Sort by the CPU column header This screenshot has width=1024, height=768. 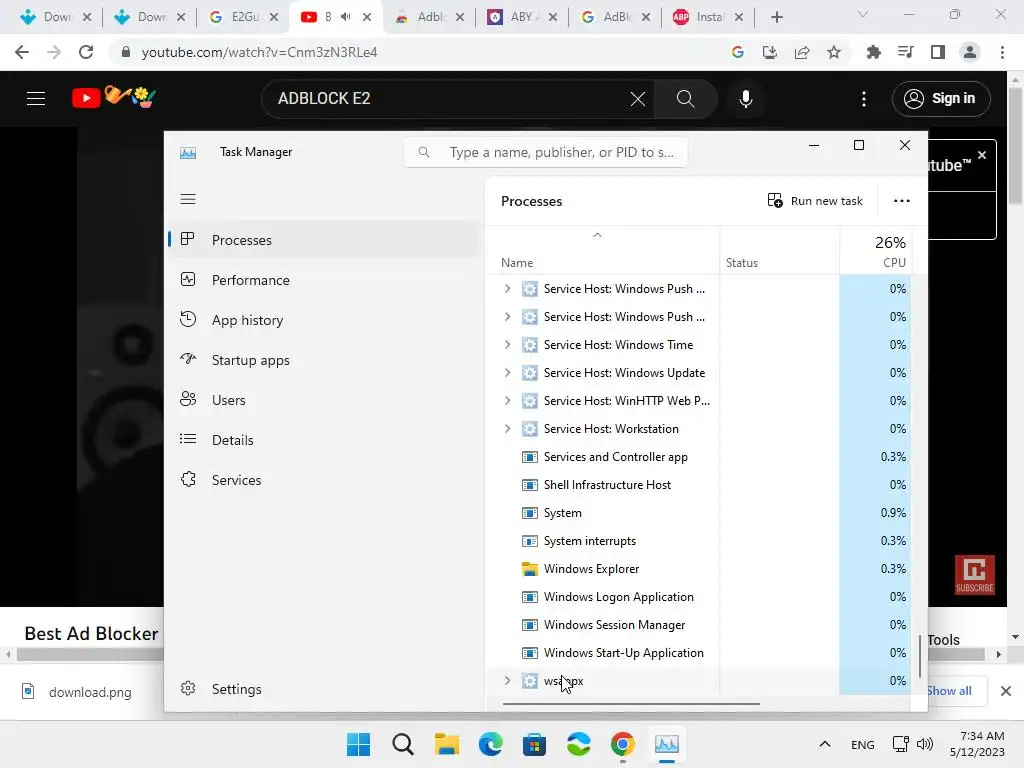(875, 251)
